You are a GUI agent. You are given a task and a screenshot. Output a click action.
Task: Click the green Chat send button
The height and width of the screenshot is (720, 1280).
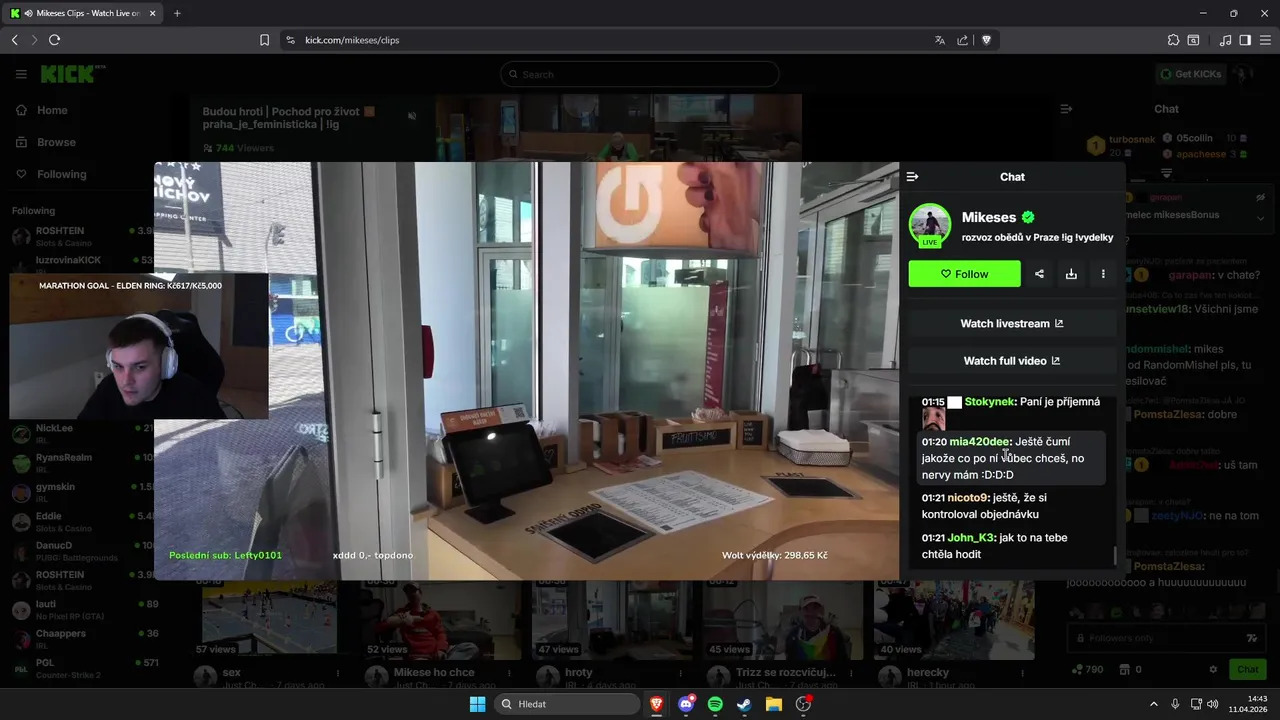click(x=1248, y=669)
